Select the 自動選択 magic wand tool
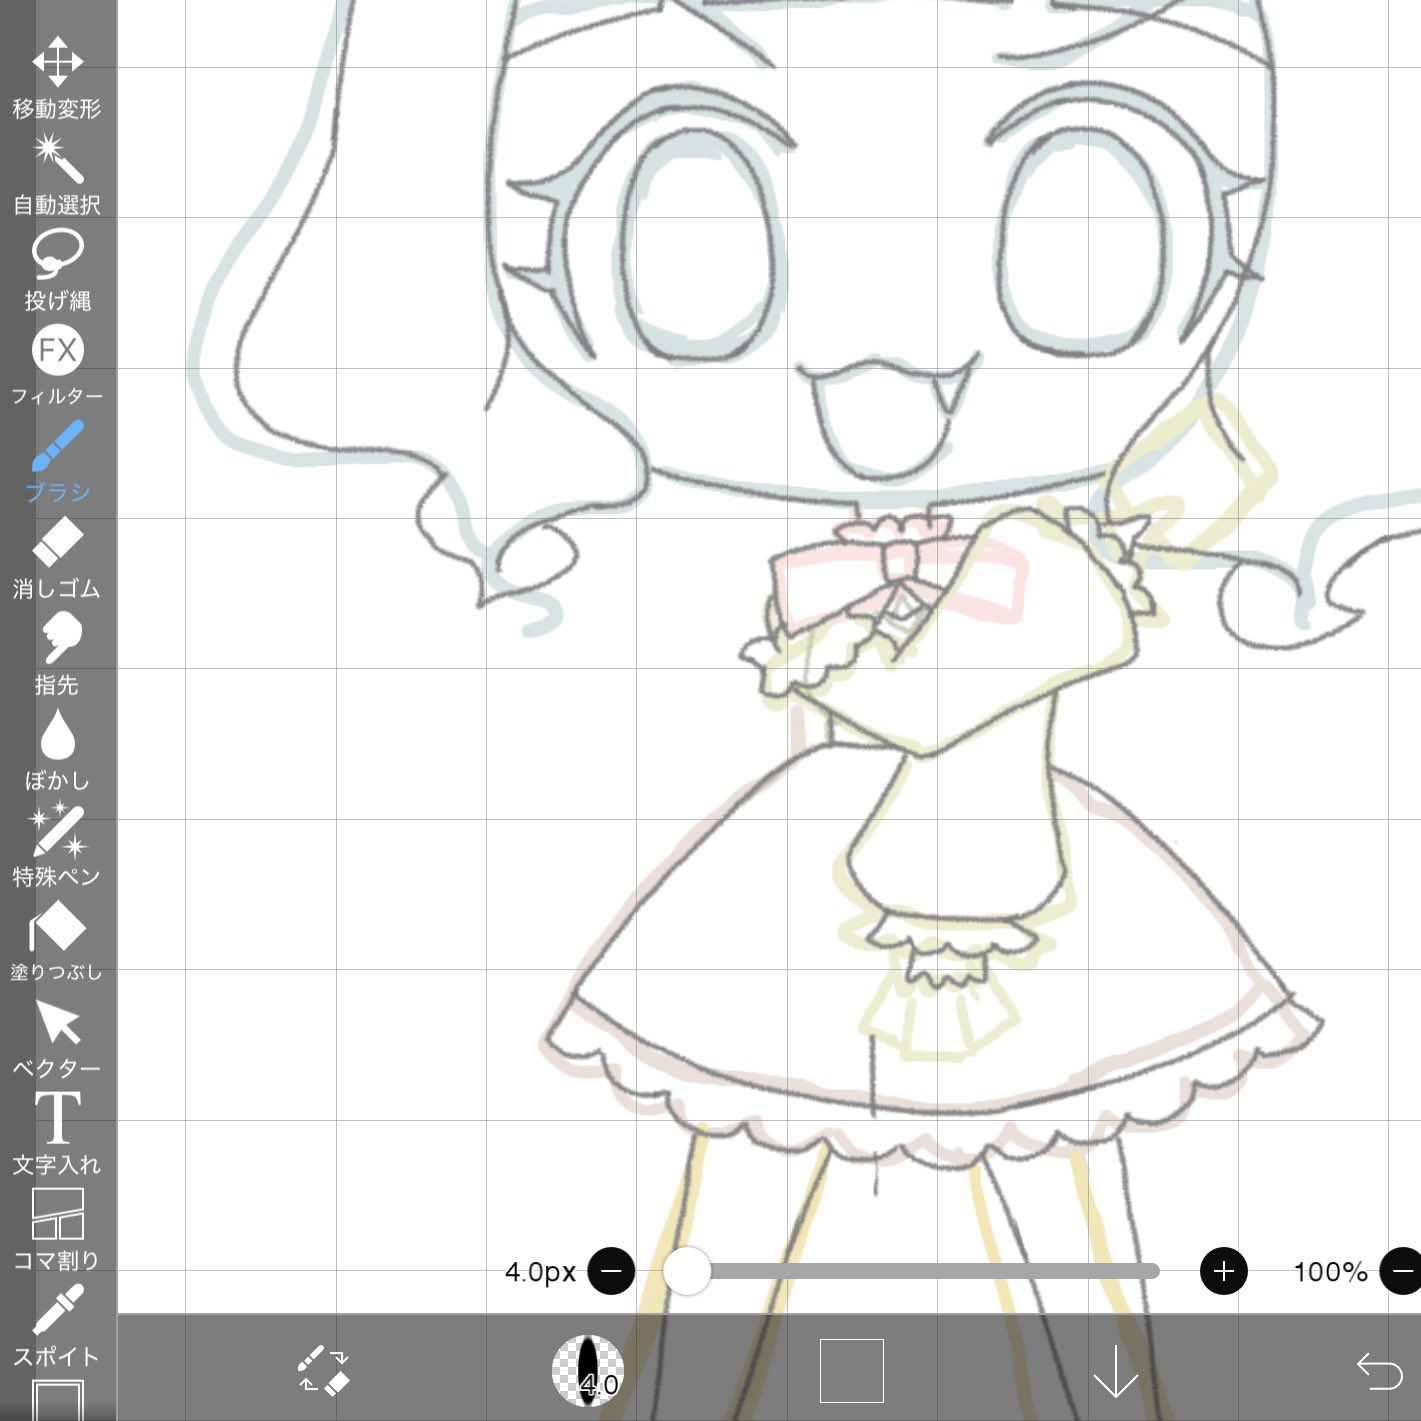 pyautogui.click(x=57, y=176)
